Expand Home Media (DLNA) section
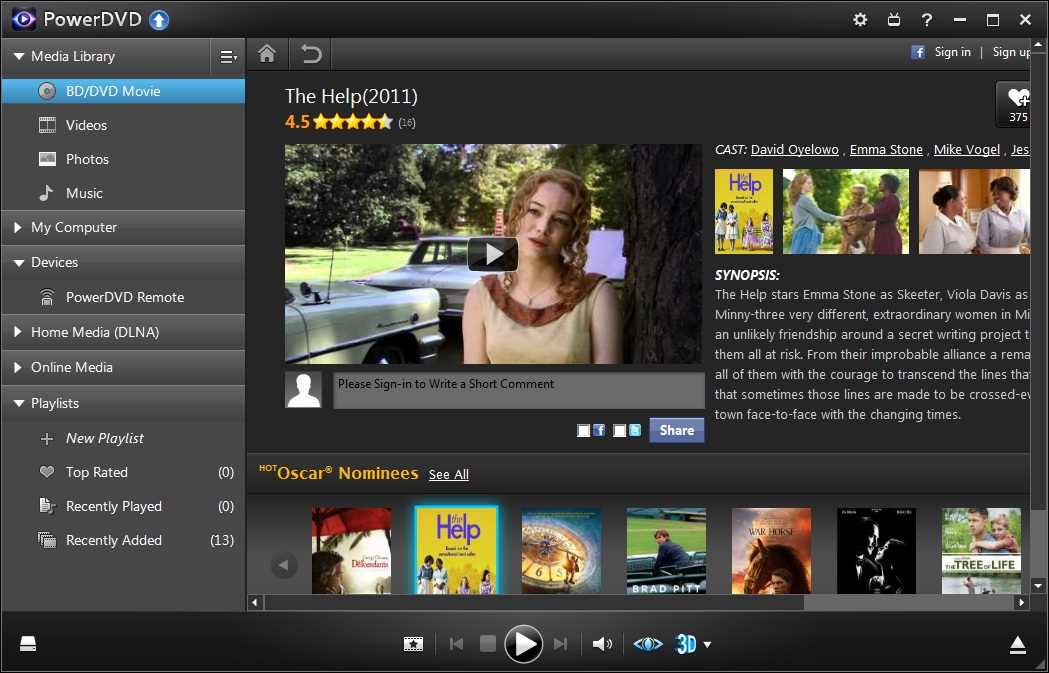This screenshot has width=1049, height=673. 17,332
